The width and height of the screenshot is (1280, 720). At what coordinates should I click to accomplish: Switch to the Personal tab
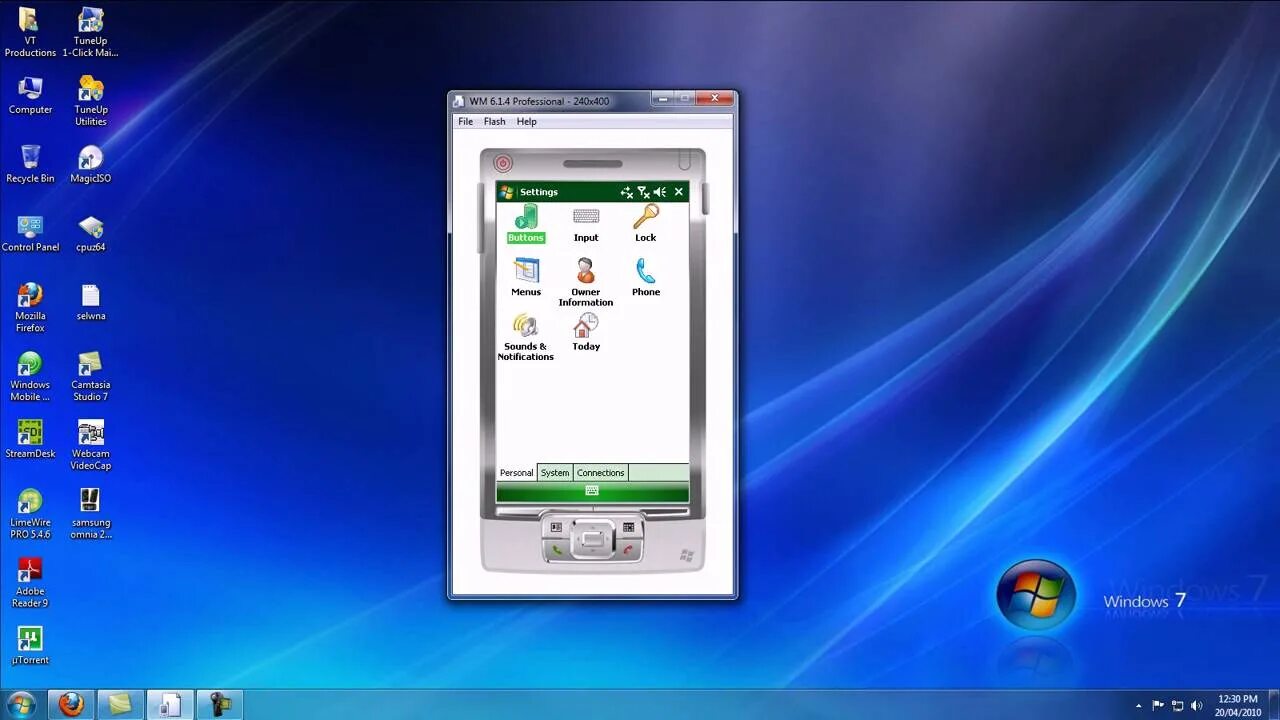pyautogui.click(x=517, y=473)
